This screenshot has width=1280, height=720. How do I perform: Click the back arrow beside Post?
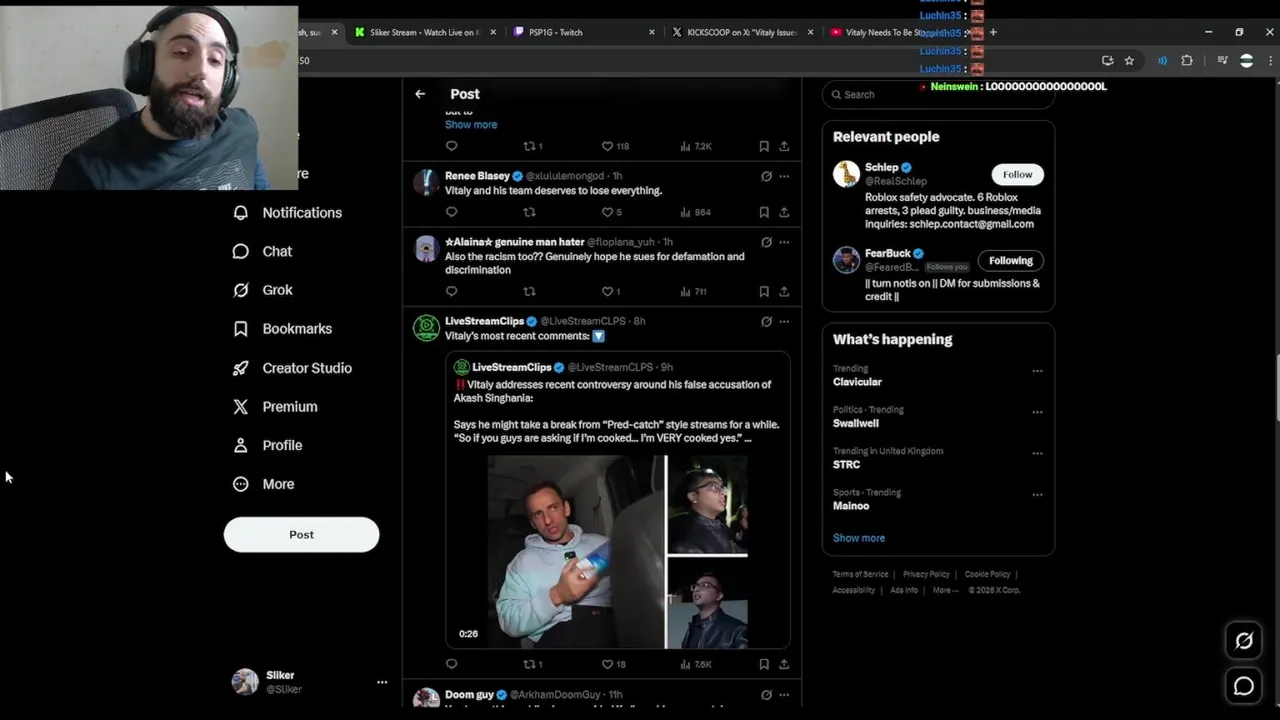(420, 94)
